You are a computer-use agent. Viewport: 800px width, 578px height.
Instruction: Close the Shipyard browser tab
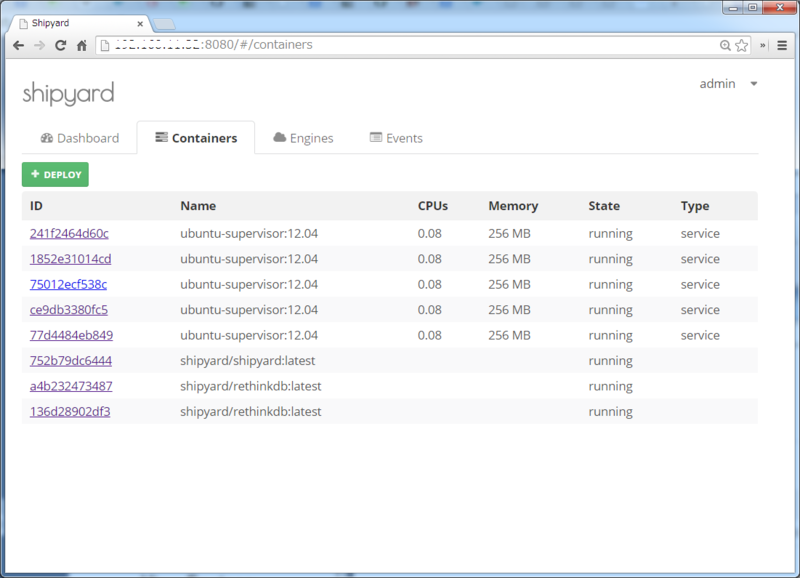[140, 23]
